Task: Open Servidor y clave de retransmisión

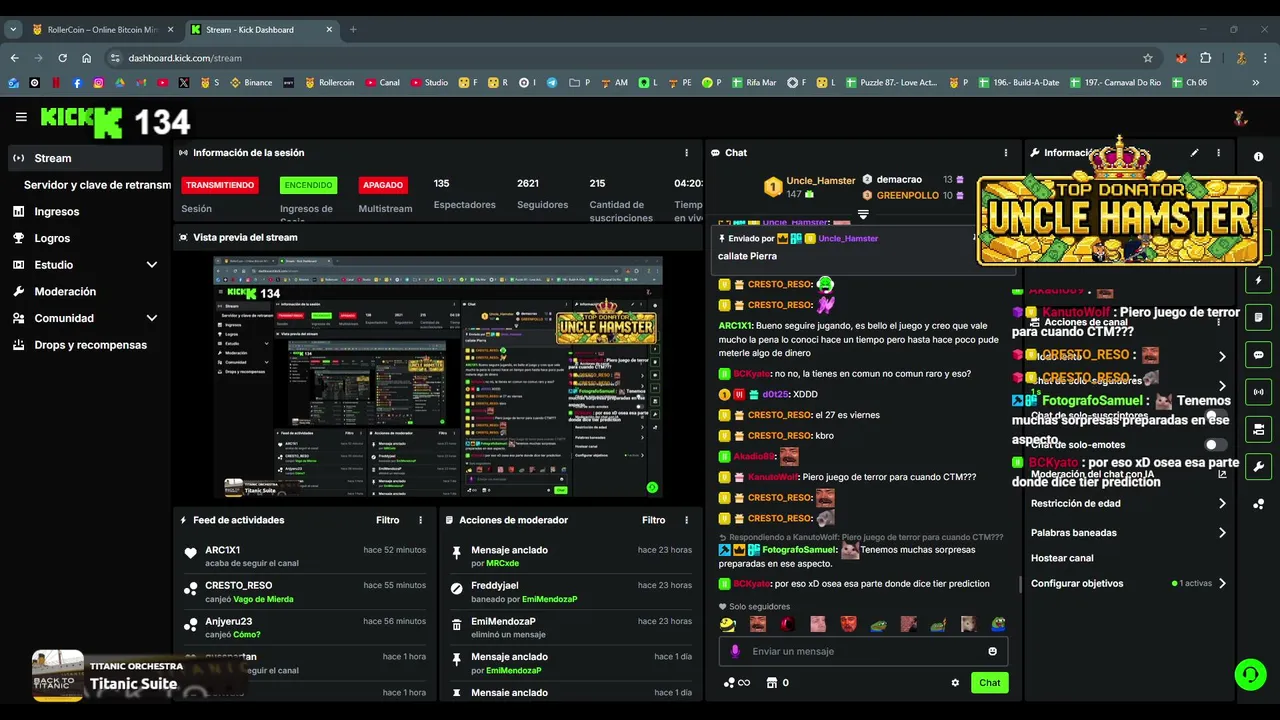Action: [x=97, y=185]
